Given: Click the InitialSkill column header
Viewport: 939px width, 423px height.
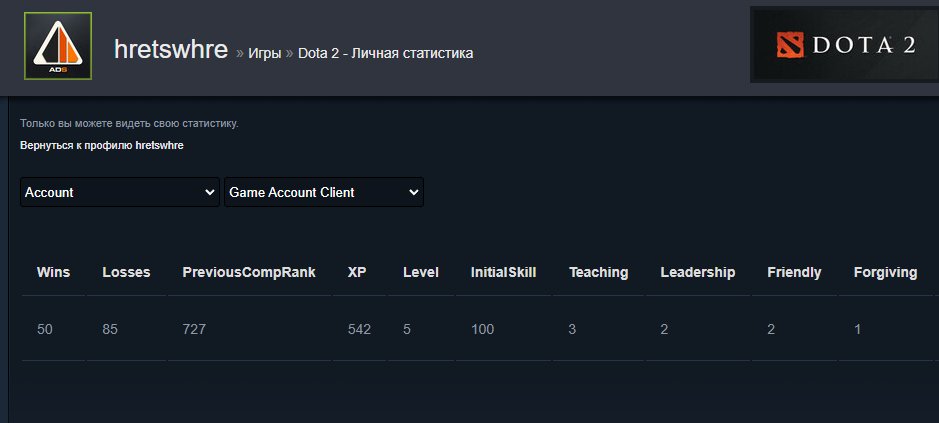Looking at the screenshot, I should (x=504, y=273).
